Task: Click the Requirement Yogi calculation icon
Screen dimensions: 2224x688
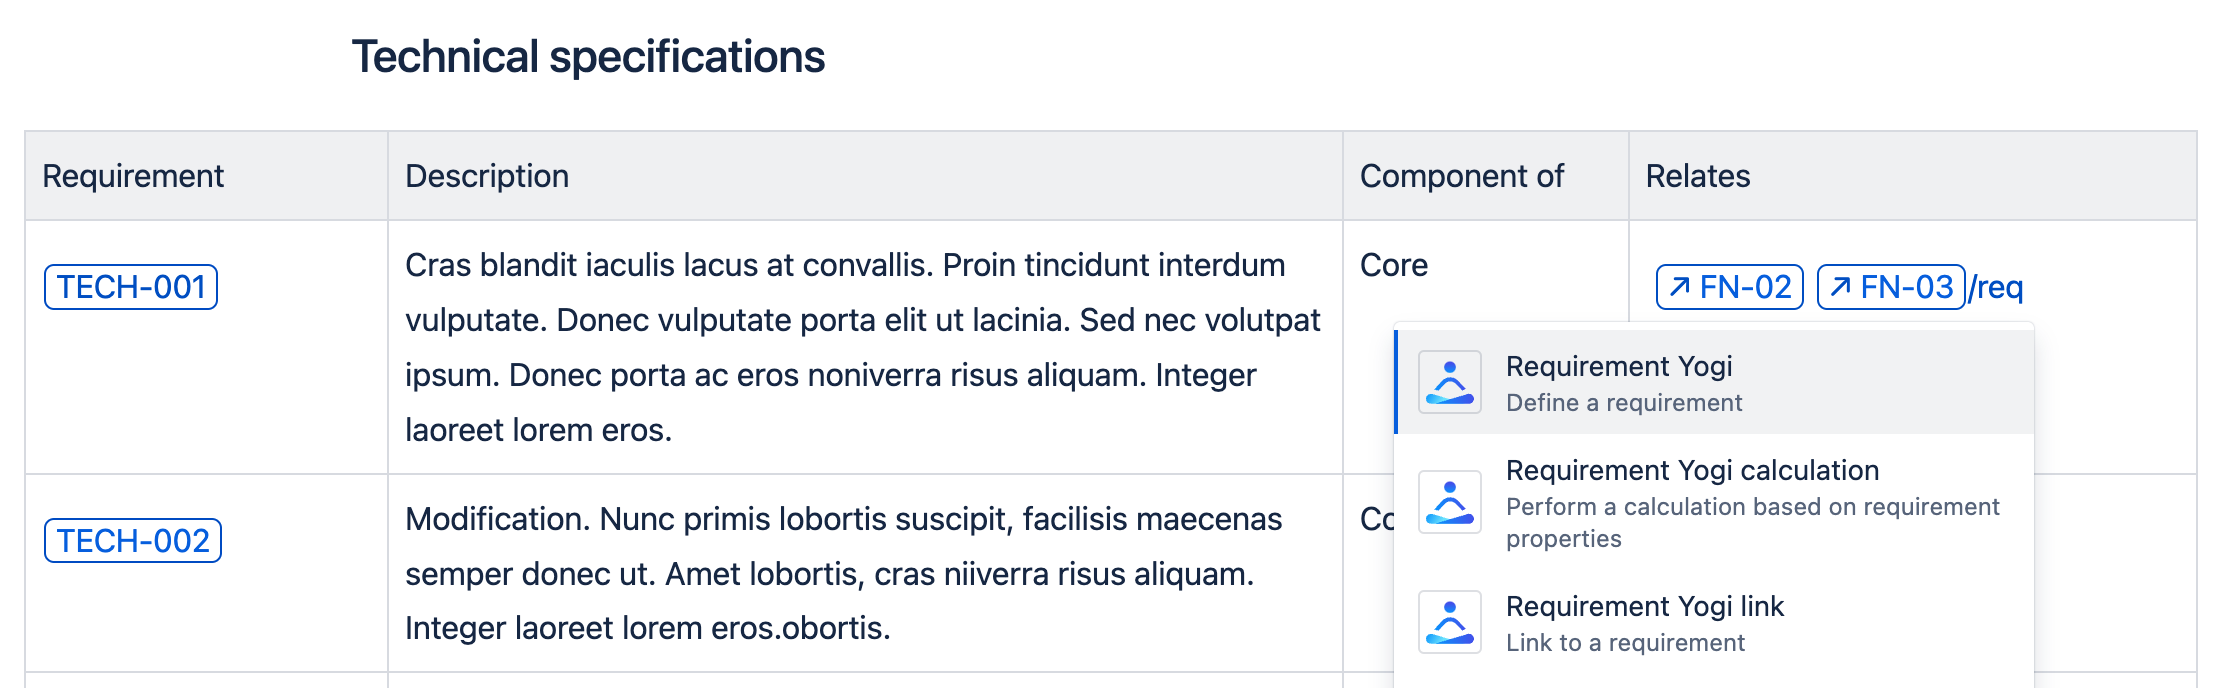Action: click(1449, 502)
